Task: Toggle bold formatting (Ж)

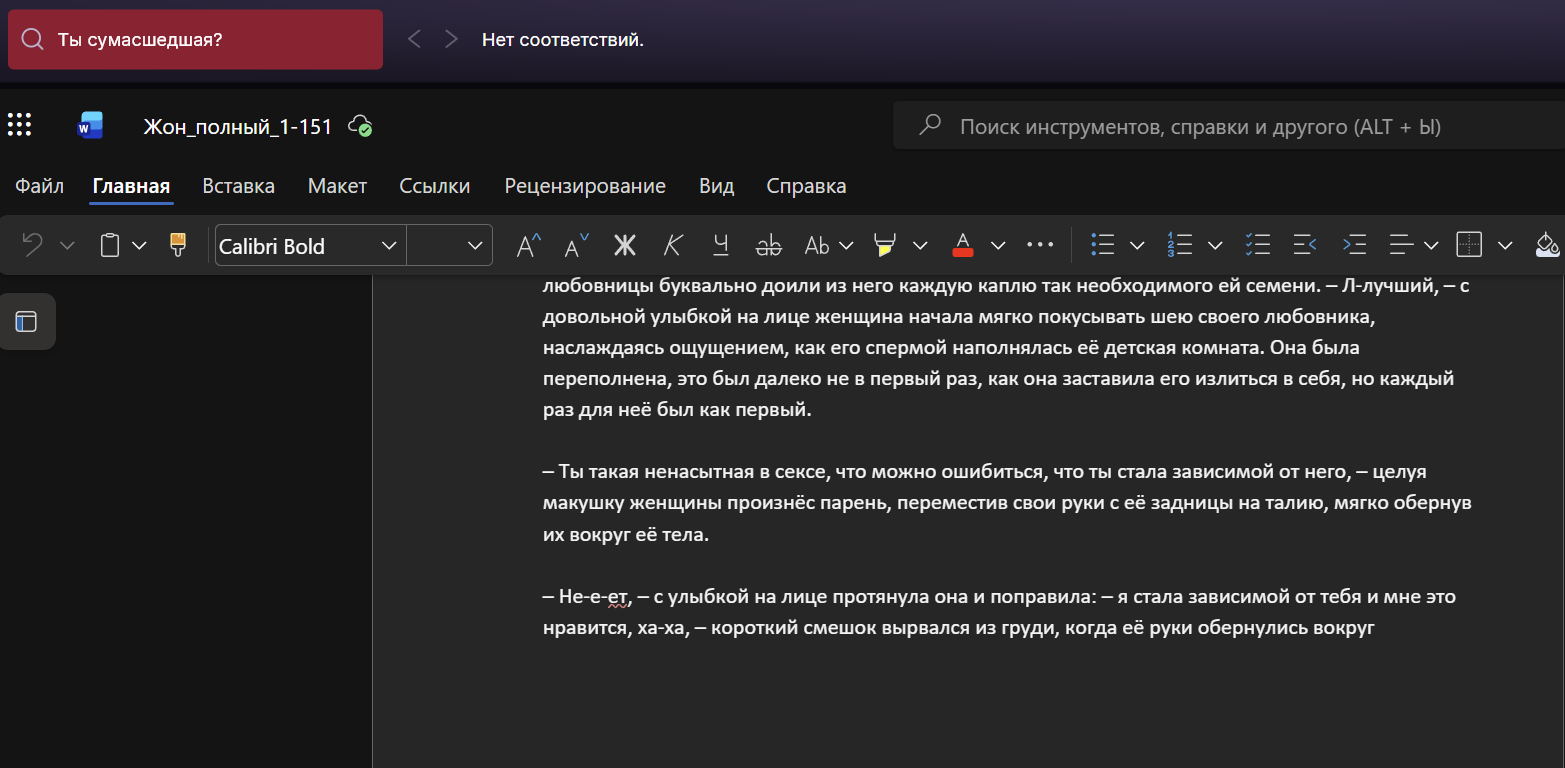Action: [625, 245]
